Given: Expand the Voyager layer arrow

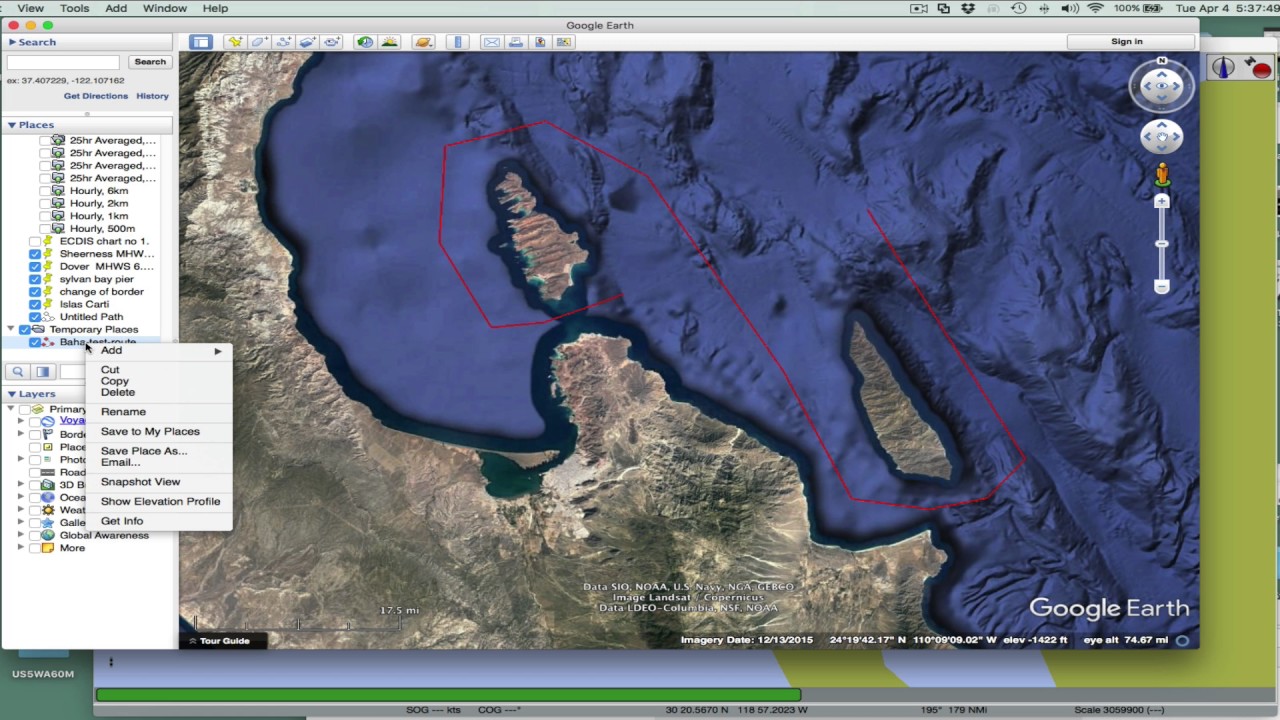Looking at the screenshot, I should [21, 421].
